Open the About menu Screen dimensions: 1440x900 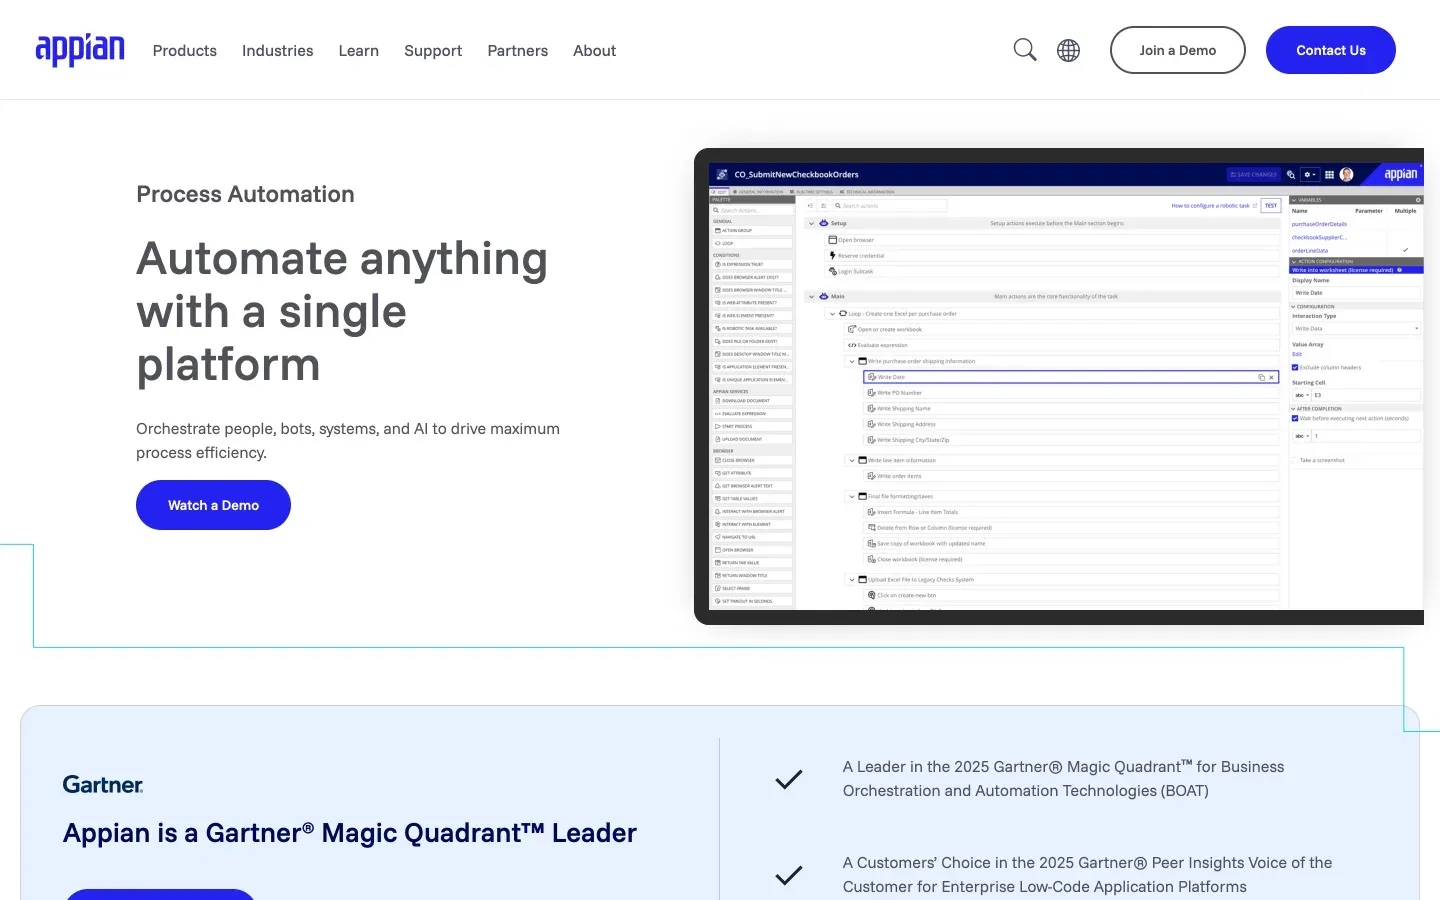tap(595, 50)
